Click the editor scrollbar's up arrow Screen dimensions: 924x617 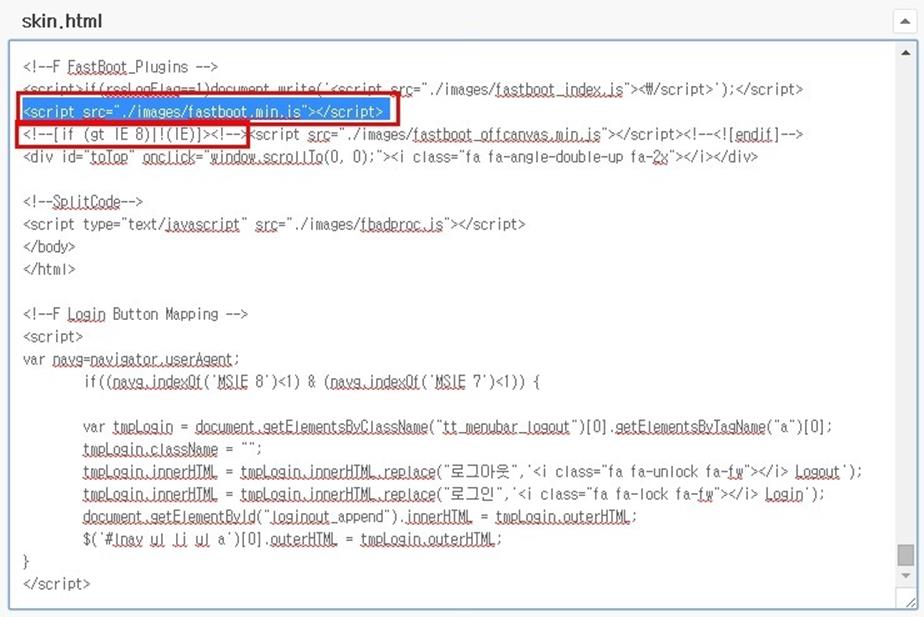(906, 53)
